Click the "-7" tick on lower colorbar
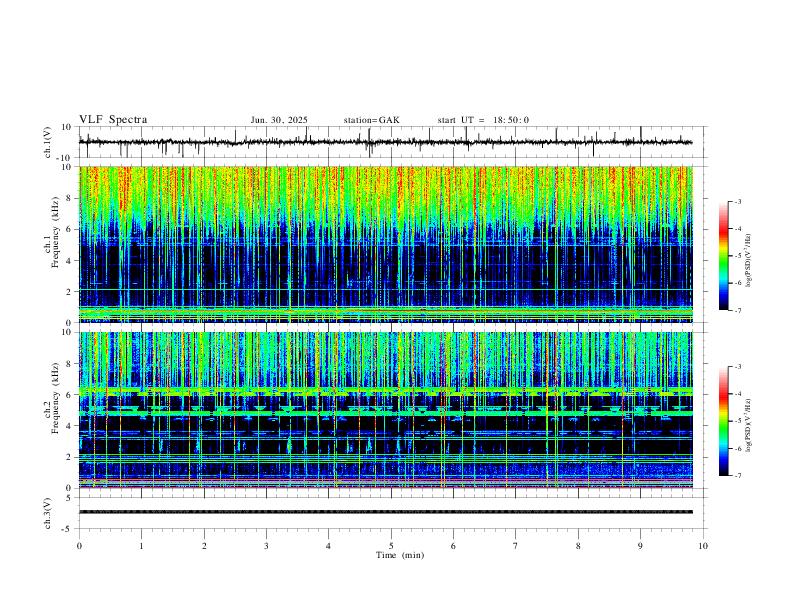Image resolution: width=792 pixels, height=612 pixels. click(x=738, y=476)
